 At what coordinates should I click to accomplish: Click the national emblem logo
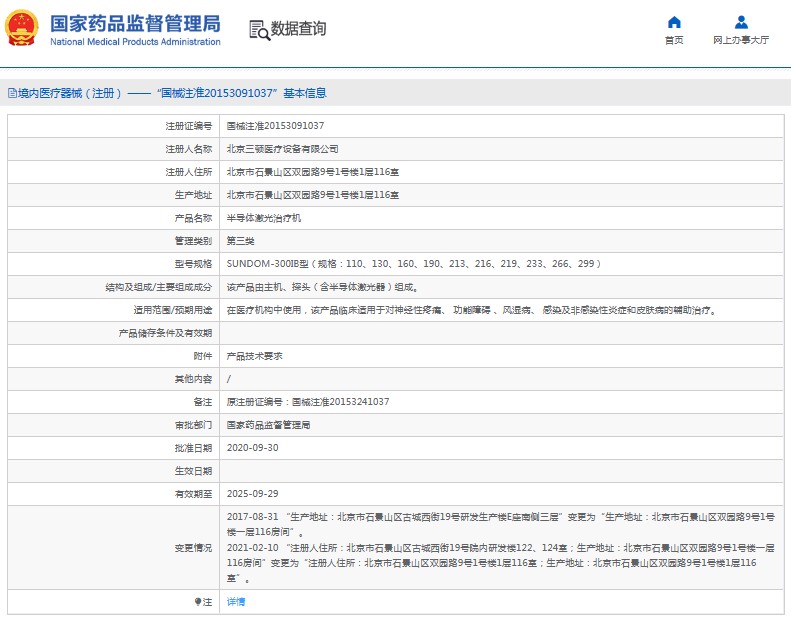pyautogui.click(x=21, y=28)
